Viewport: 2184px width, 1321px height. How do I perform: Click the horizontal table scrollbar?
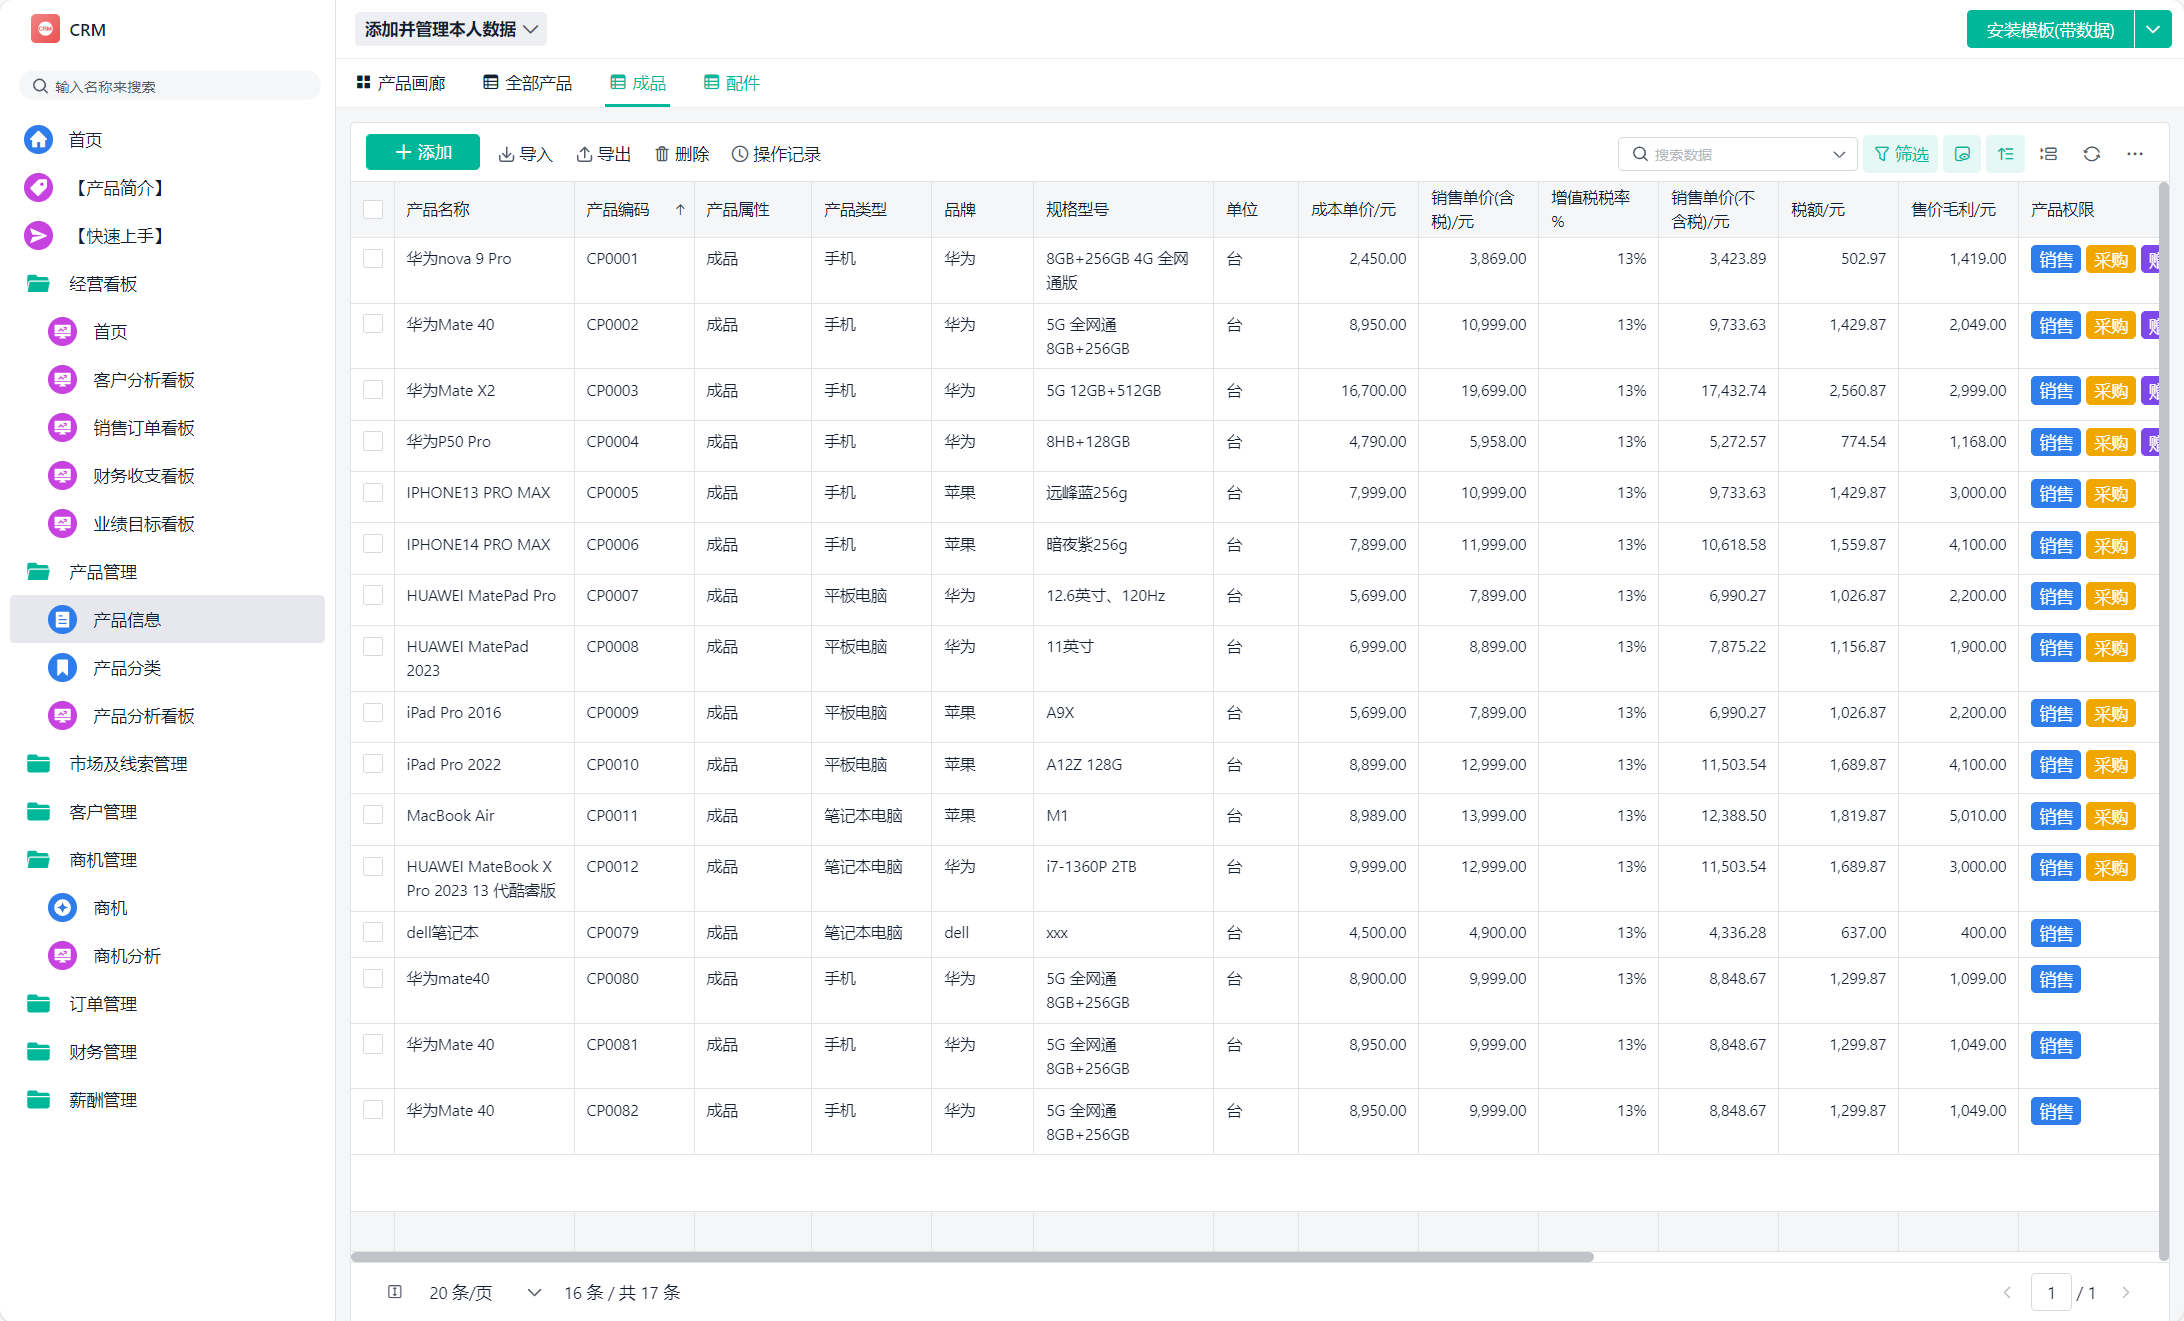[x=970, y=1257]
